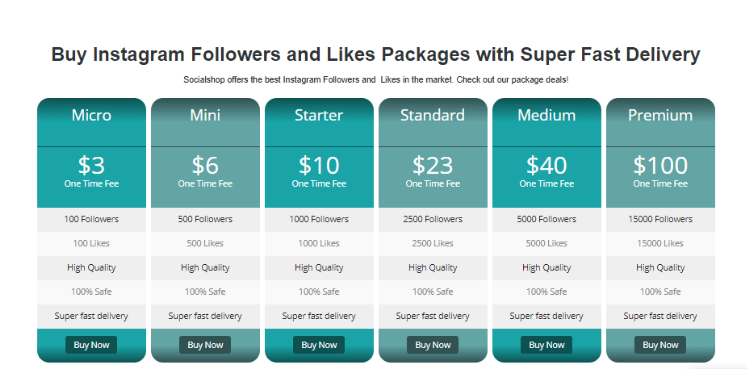The image size is (747, 377).
Task: Click Buy Now under Micro package
Action: click(x=91, y=345)
